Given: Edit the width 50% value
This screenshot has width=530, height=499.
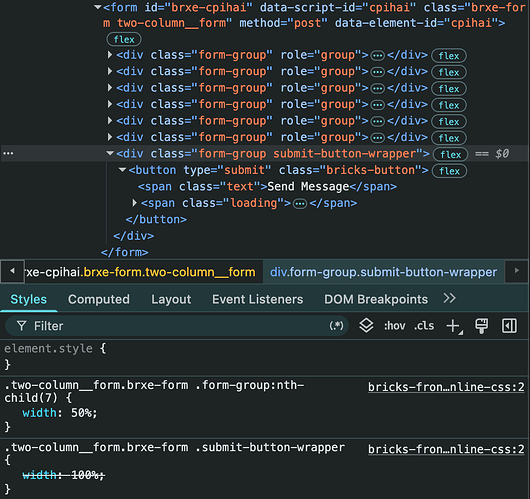Looking at the screenshot, I should [x=82, y=413].
